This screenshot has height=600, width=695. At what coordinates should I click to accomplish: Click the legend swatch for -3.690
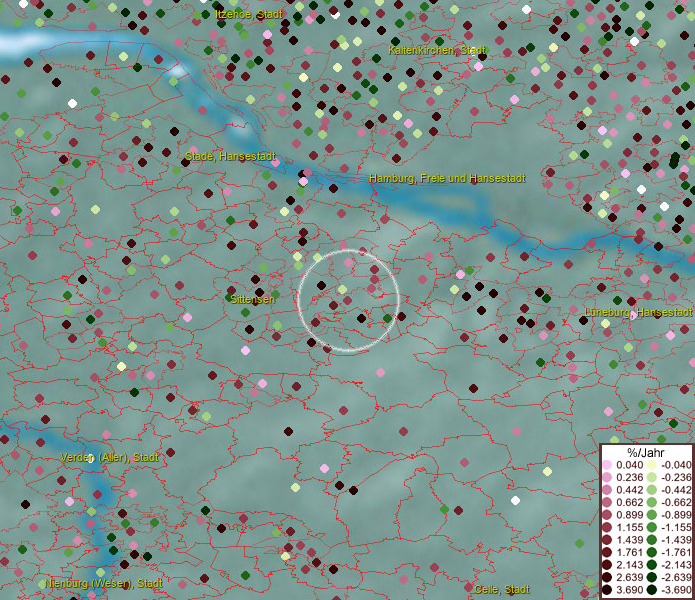(x=652, y=590)
